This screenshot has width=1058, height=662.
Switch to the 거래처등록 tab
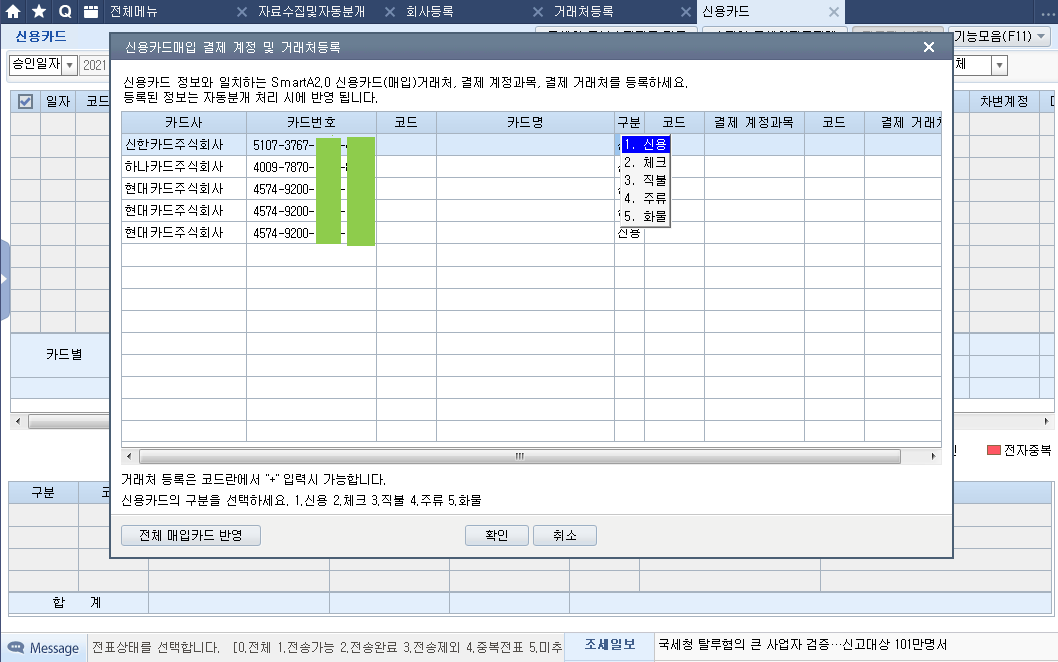pos(584,11)
